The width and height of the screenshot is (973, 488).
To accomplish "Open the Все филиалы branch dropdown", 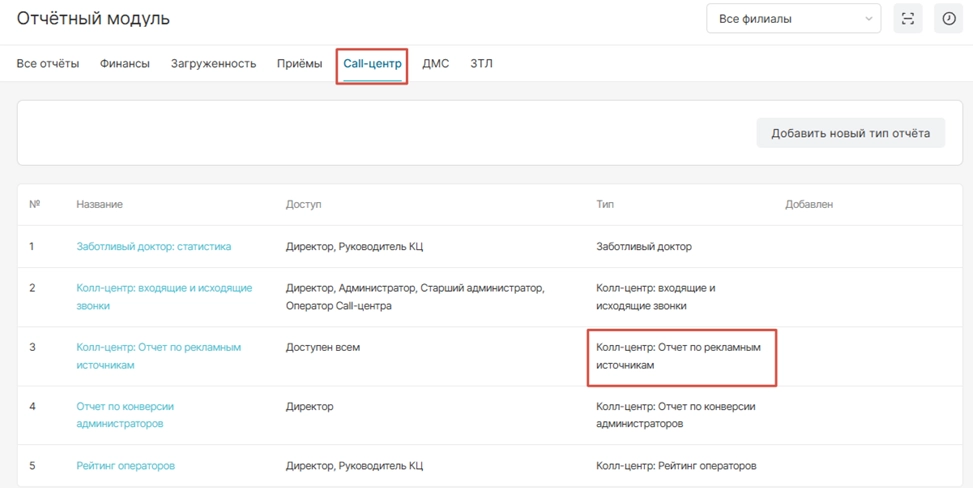I will click(x=793, y=19).
